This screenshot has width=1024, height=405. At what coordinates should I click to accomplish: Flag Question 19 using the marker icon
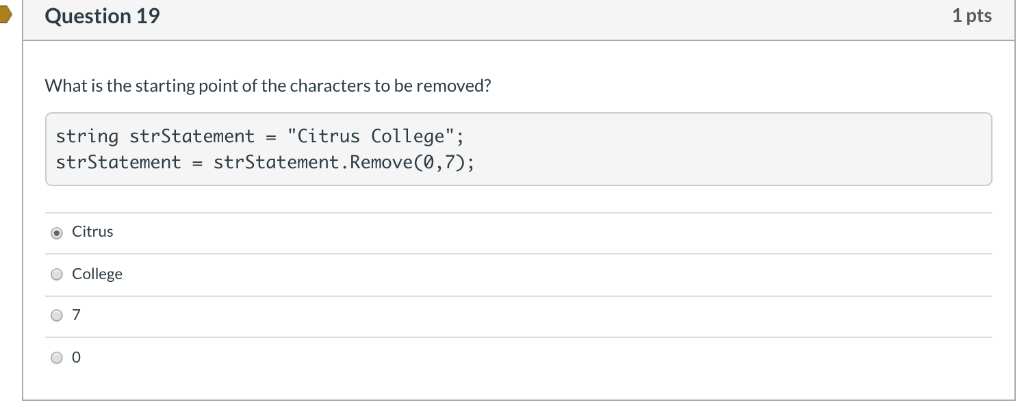click(x=5, y=15)
